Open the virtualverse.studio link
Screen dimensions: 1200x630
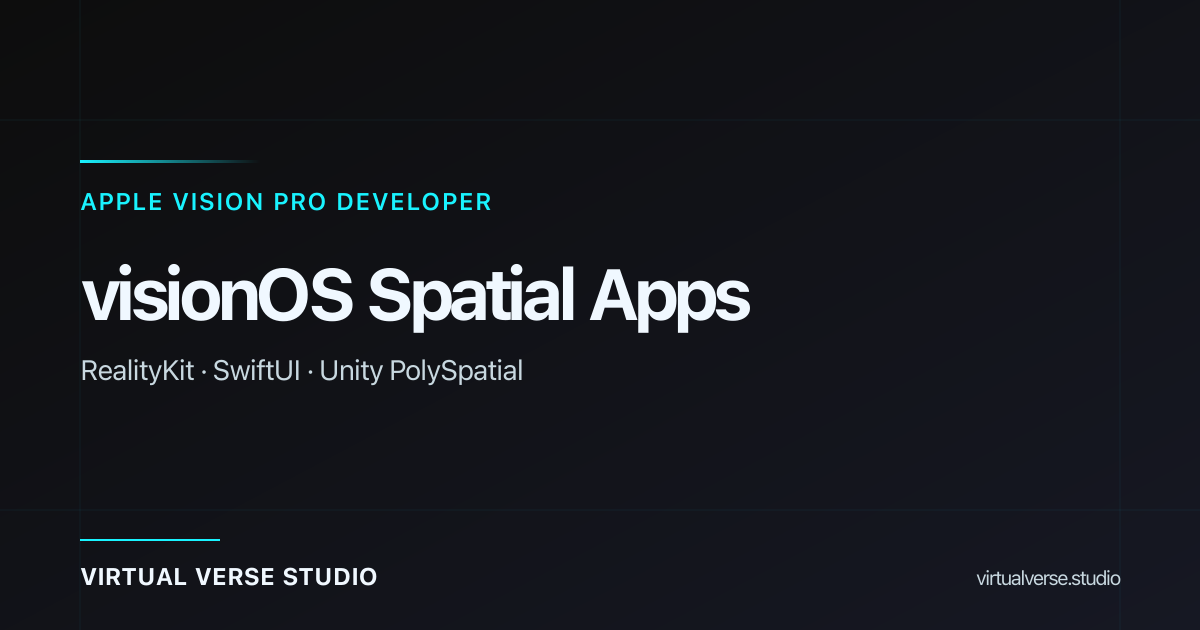[1048, 578]
